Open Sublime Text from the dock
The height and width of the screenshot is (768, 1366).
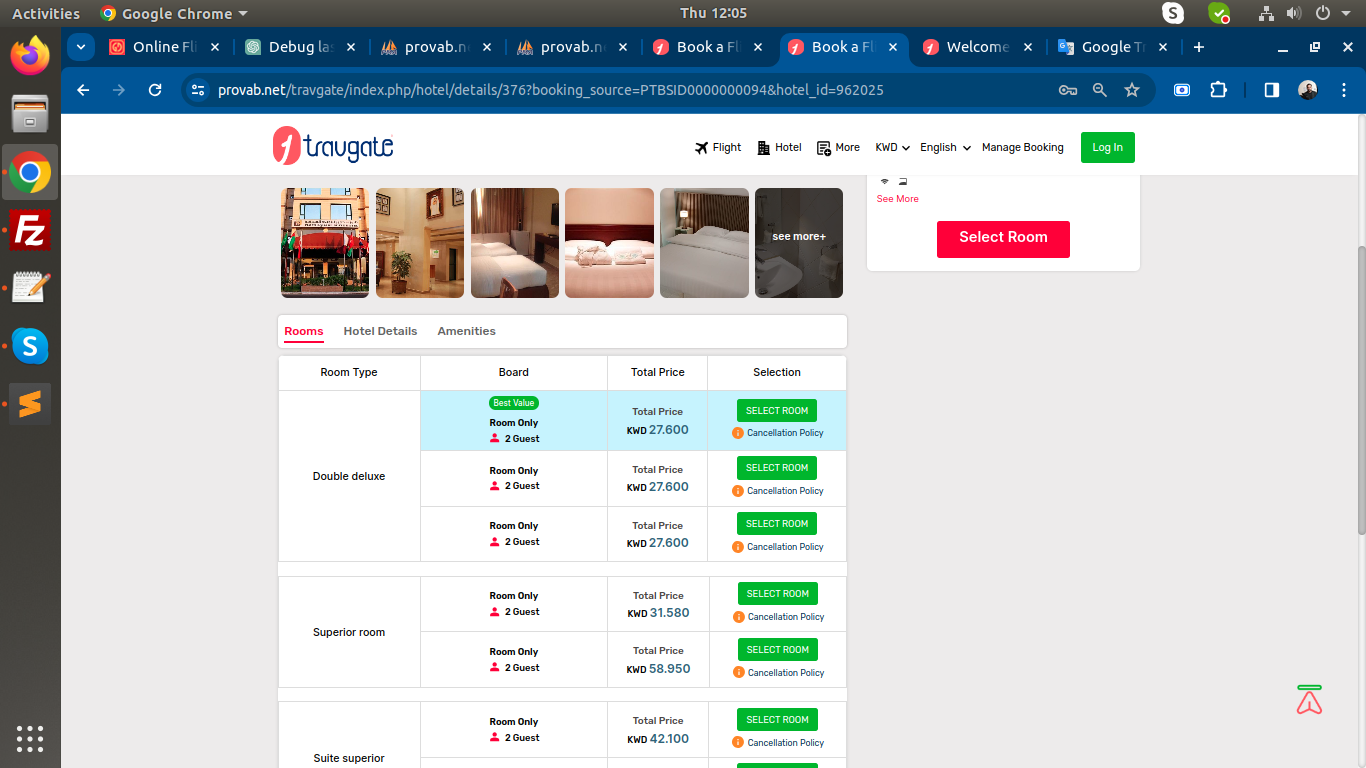(x=30, y=404)
